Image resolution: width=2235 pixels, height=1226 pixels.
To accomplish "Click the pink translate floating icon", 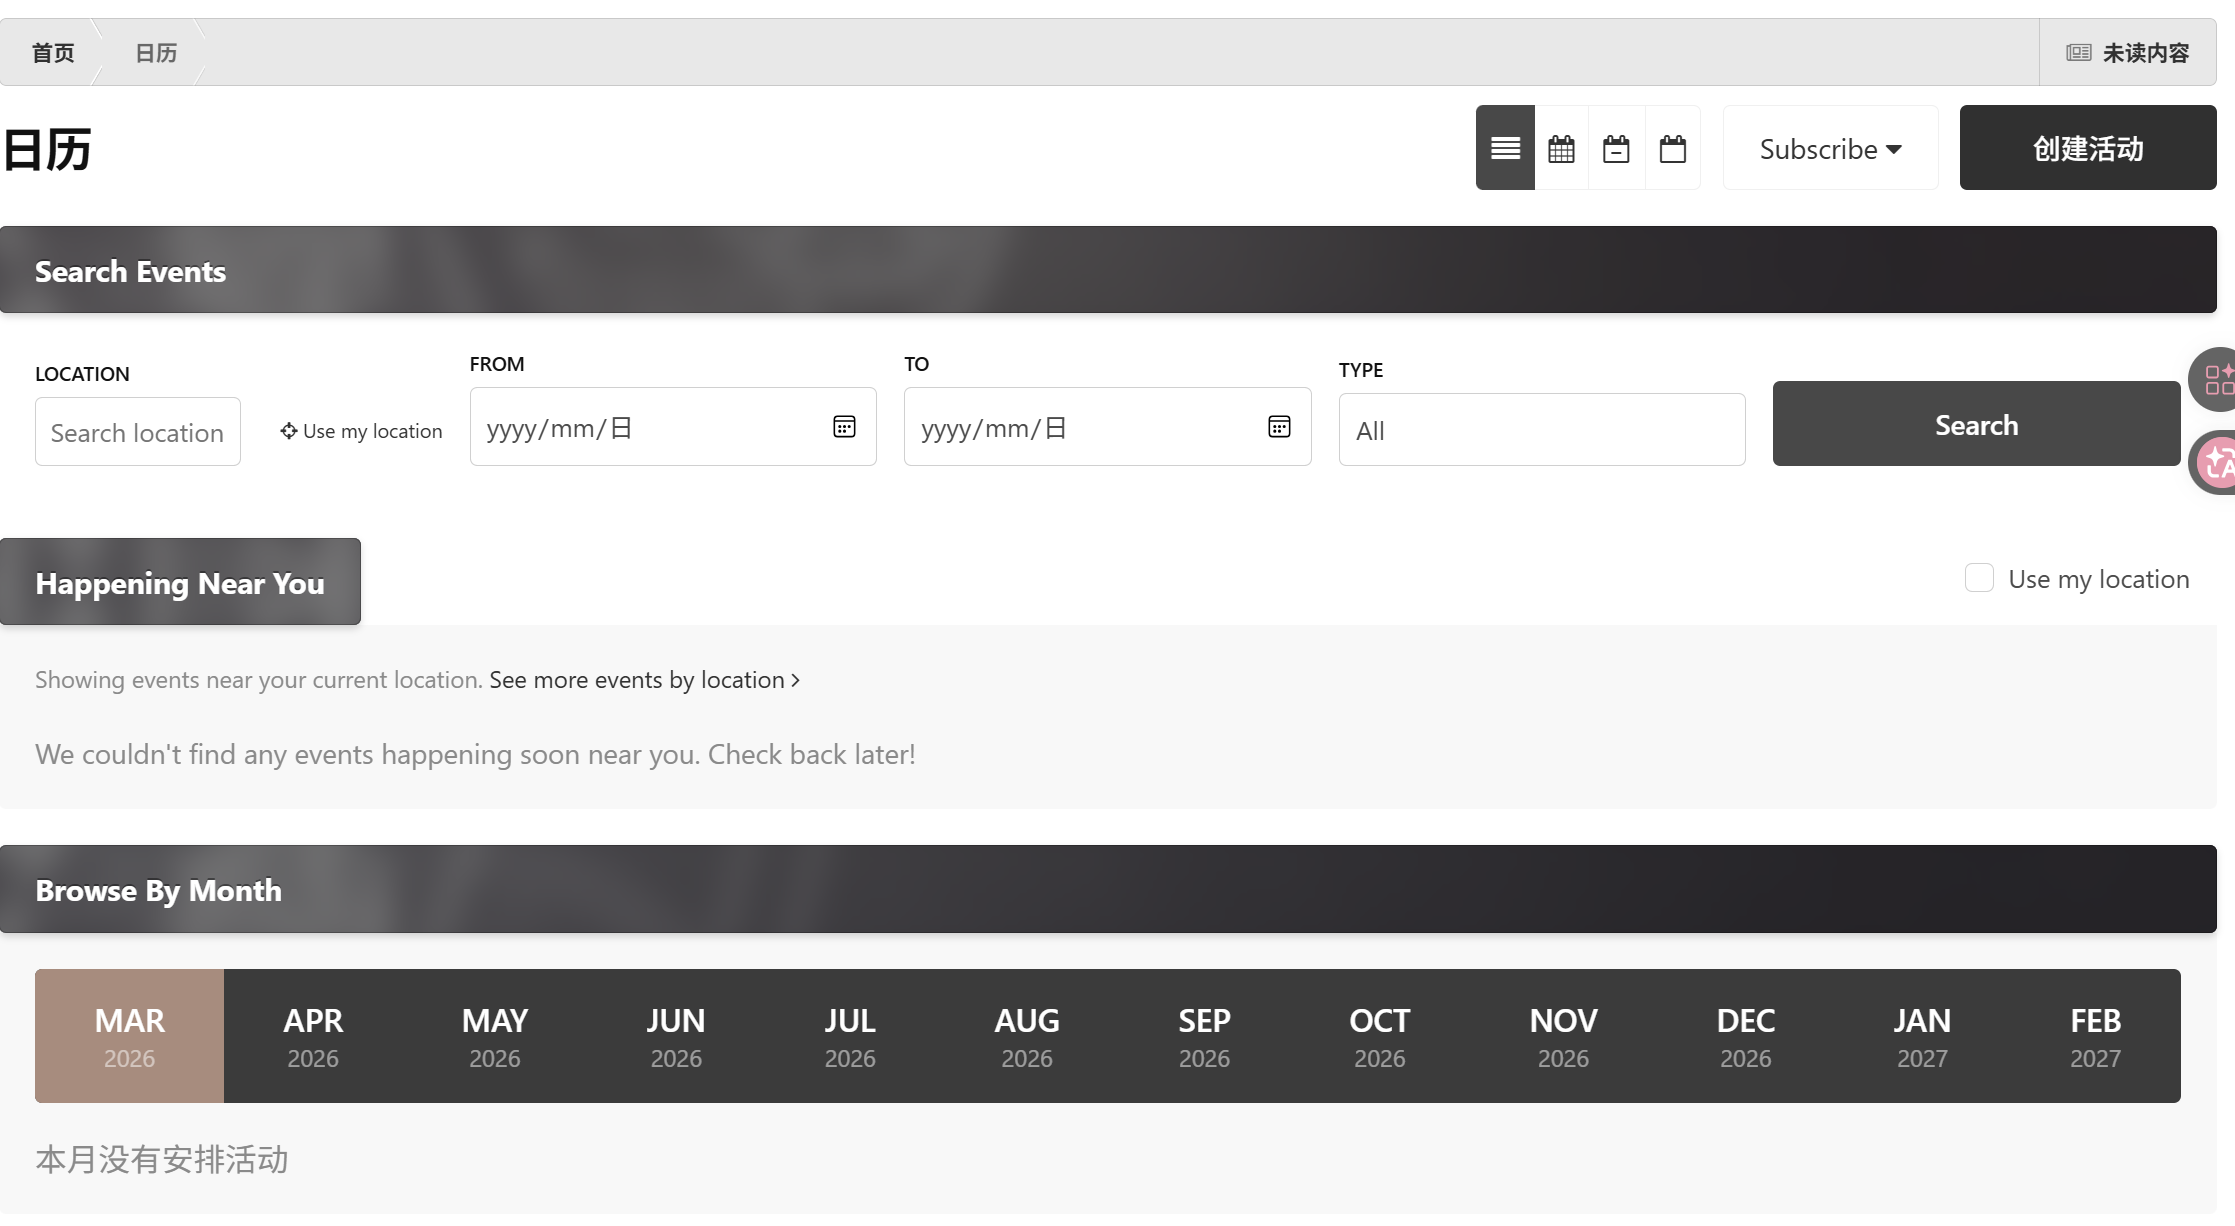I will [2217, 462].
